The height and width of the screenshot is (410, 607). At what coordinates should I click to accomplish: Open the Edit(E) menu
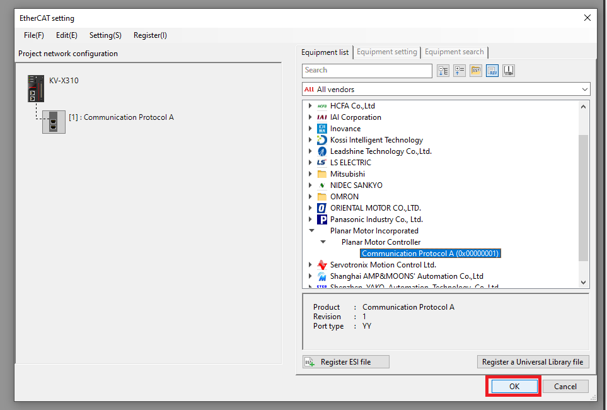pos(67,35)
